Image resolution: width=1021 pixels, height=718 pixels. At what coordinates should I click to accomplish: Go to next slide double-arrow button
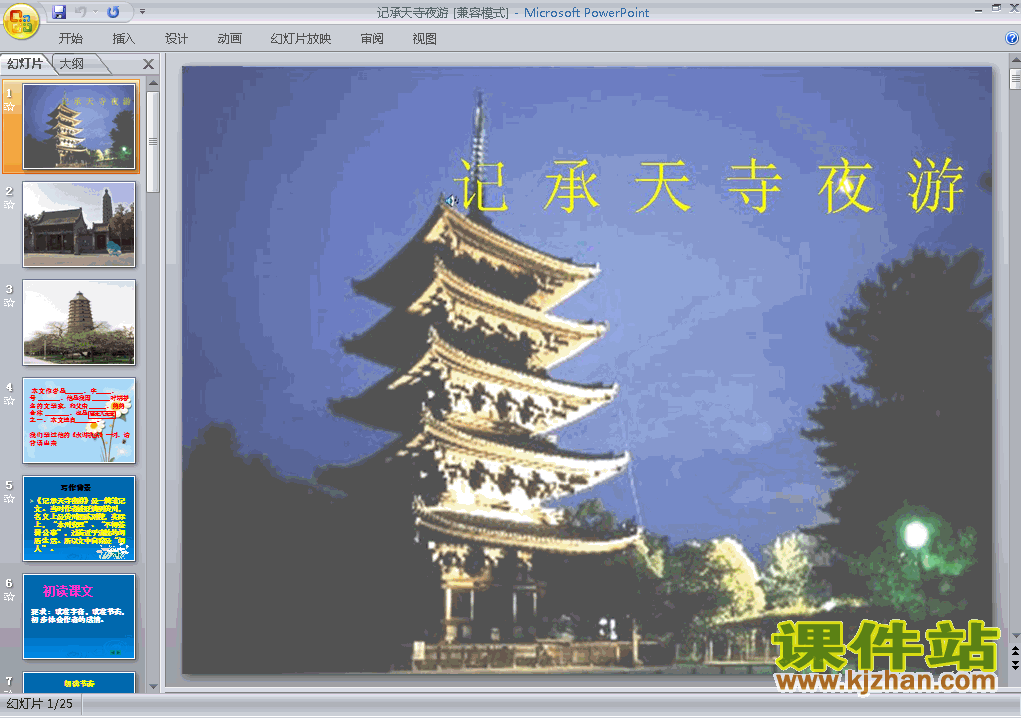(1015, 665)
